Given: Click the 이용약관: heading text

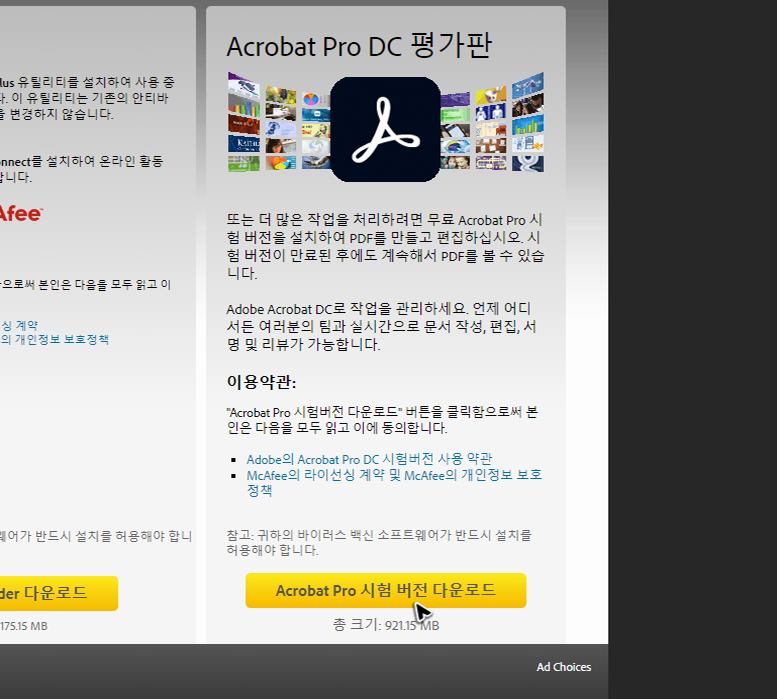Looking at the screenshot, I should (x=261, y=382).
